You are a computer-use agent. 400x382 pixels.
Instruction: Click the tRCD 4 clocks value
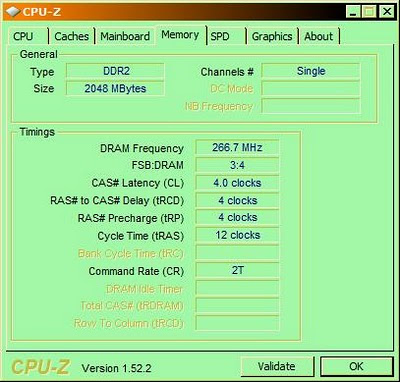pos(237,200)
